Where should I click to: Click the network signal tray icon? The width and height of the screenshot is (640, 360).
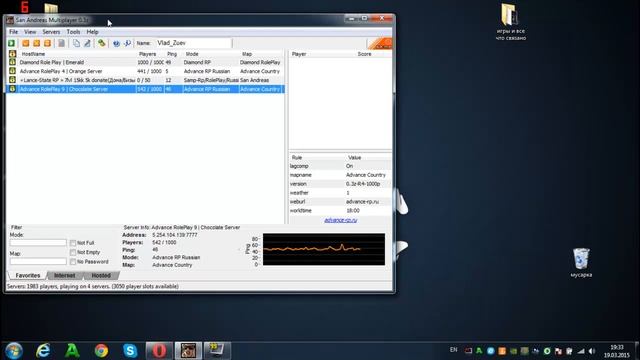tap(581, 351)
